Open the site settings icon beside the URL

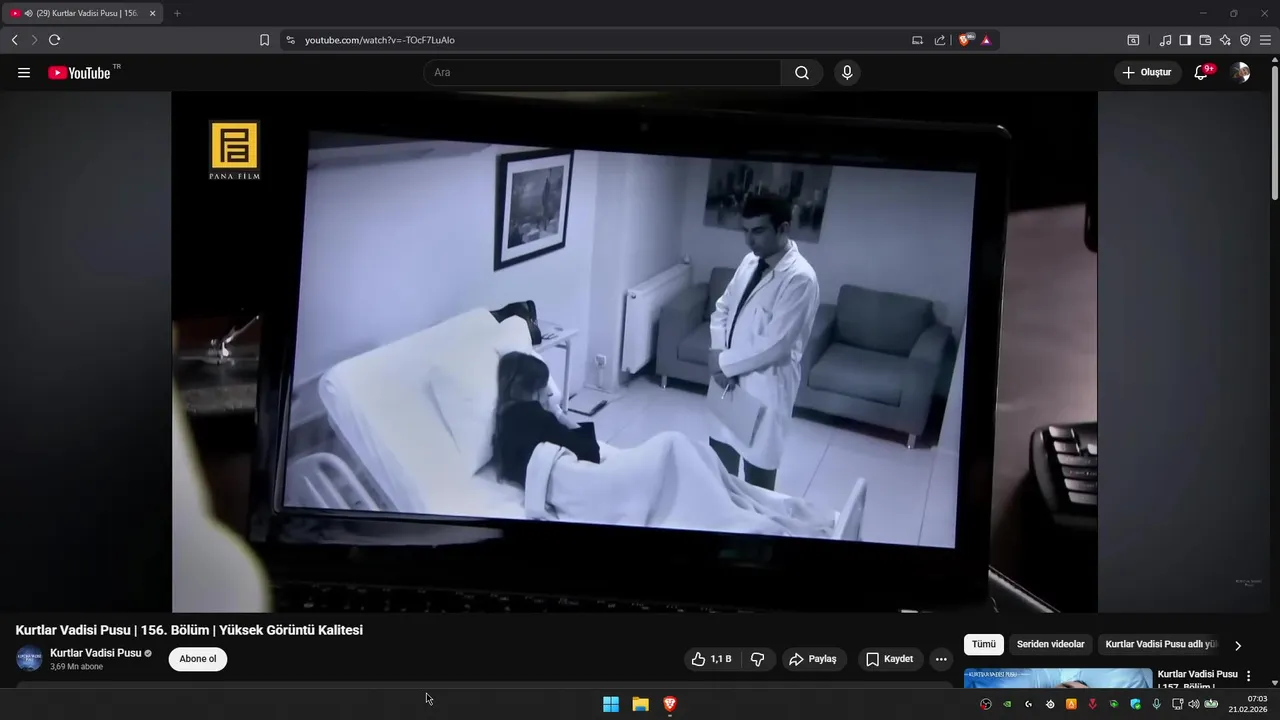pos(291,40)
